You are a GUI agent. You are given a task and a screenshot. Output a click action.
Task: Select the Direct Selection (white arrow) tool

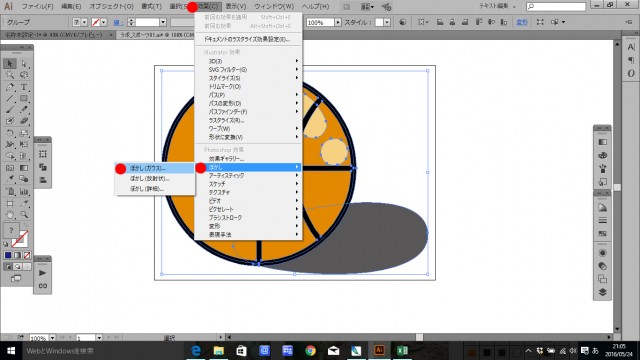pos(24,64)
